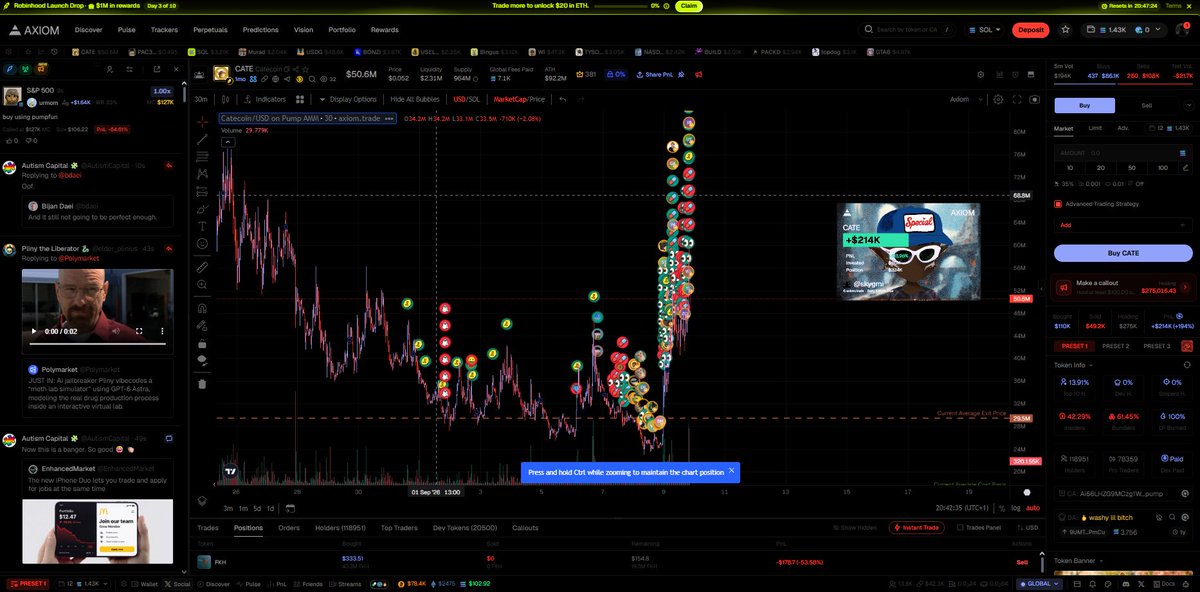This screenshot has width=1200, height=592.
Task: Toggle auto scale on the chart
Action: coord(1032,507)
